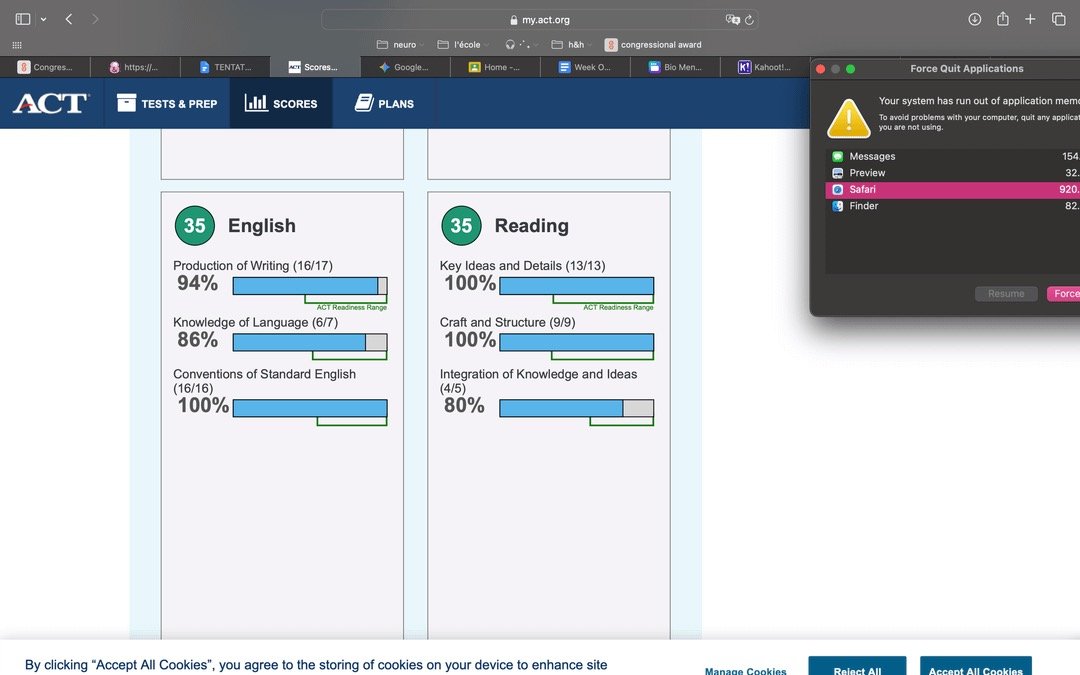Click the Reject All cookies button
The image size is (1080, 675).
coord(857,667)
